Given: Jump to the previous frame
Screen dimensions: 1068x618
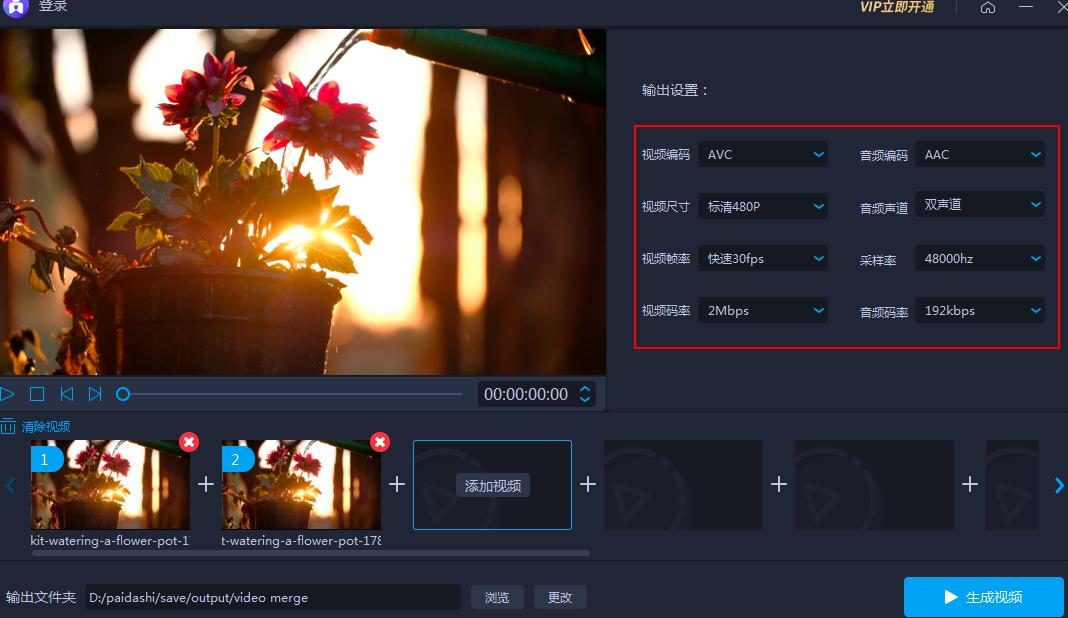Looking at the screenshot, I should [x=66, y=394].
